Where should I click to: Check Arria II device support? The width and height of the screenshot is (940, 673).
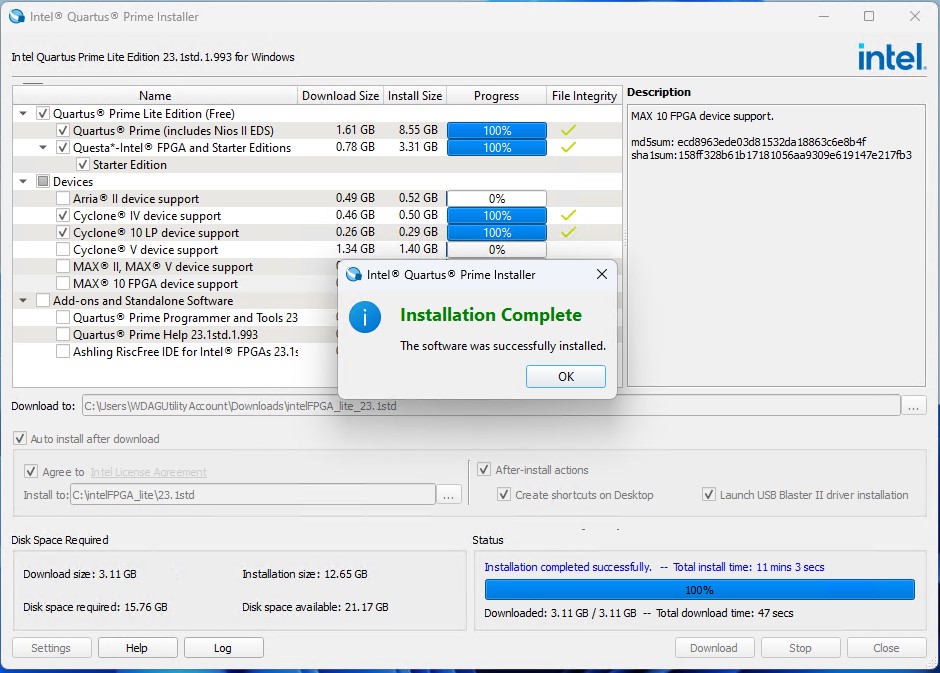click(62, 198)
